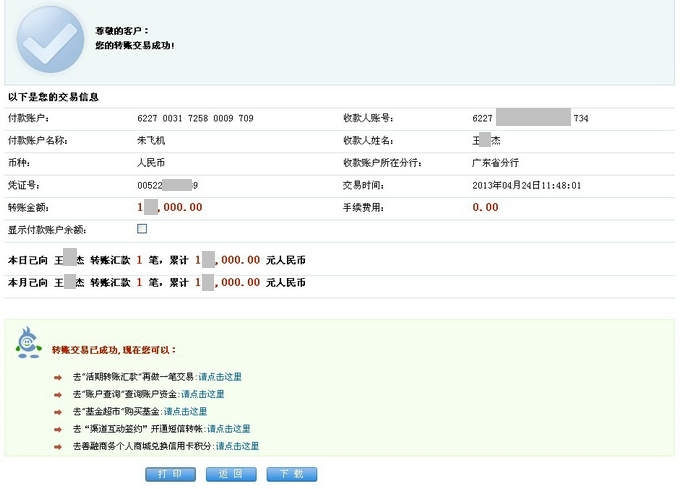Image resolution: width=680 pixels, height=489 pixels.
Task: Click the red arrow before 善融商务个人商城
Action: [x=59, y=446]
